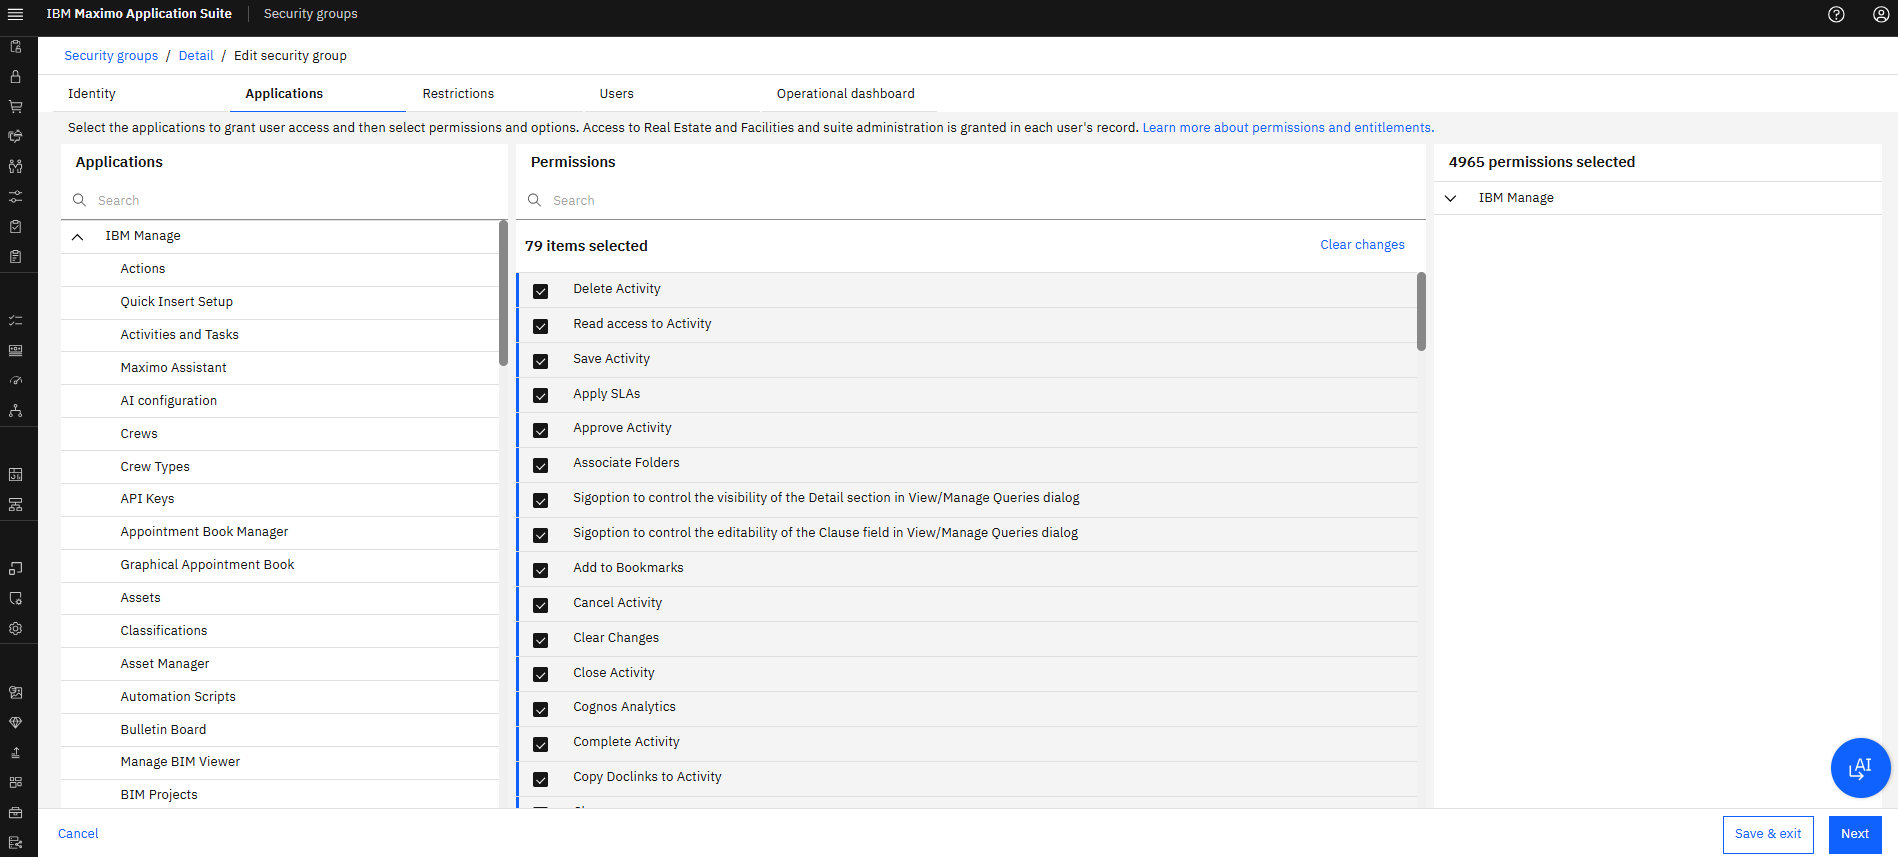Open the hamburger navigation menu
Screen dimensions: 1898x857
pyautogui.click(x=15, y=14)
